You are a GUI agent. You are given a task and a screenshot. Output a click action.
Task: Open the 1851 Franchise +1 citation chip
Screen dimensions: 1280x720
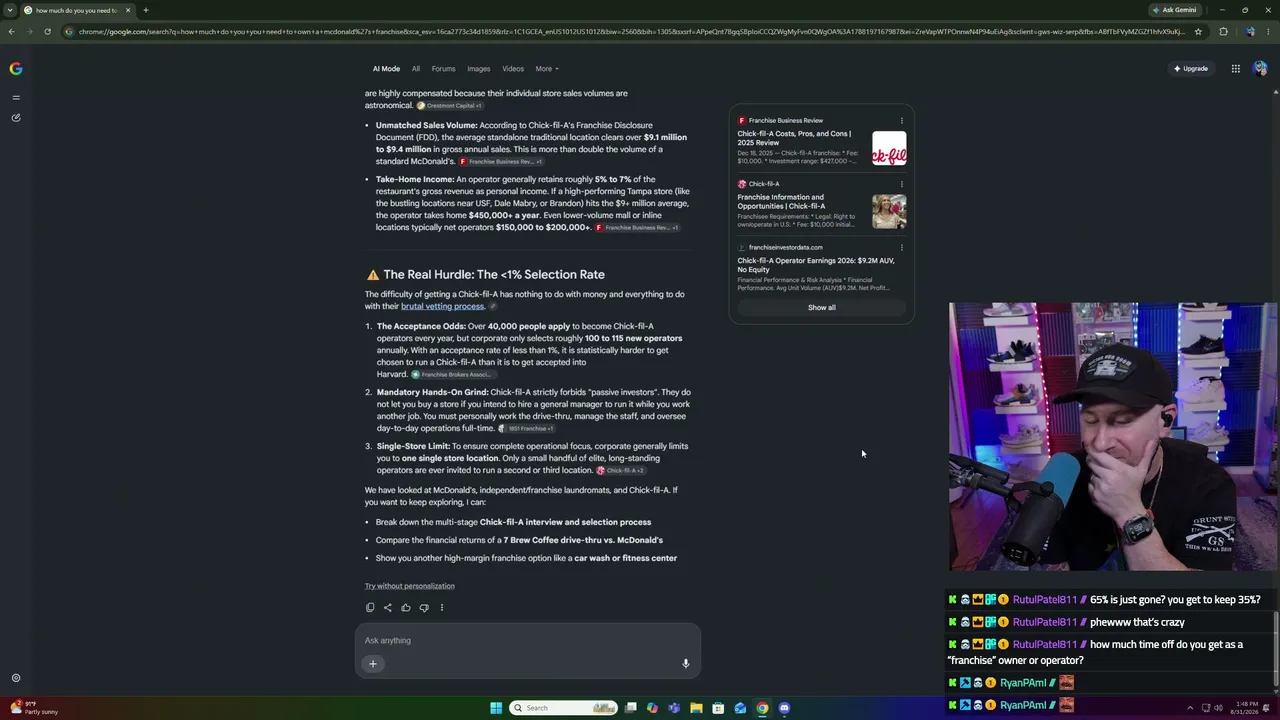pyautogui.click(x=527, y=428)
